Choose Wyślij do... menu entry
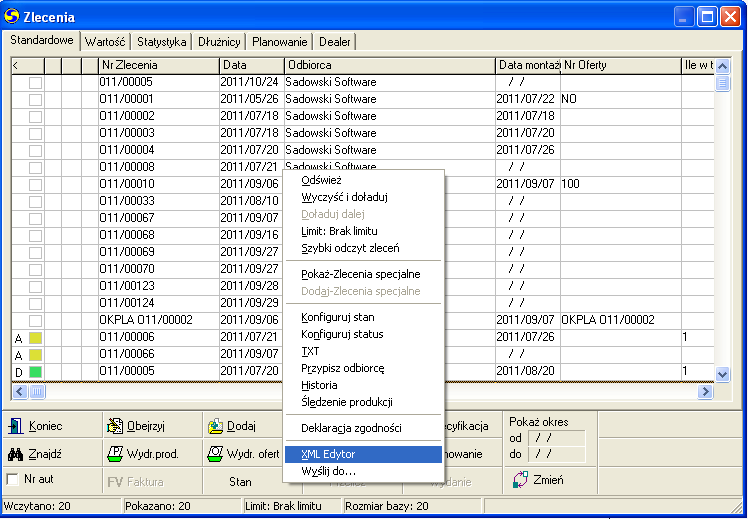Image resolution: width=748 pixels, height=519 pixels. pos(363,471)
